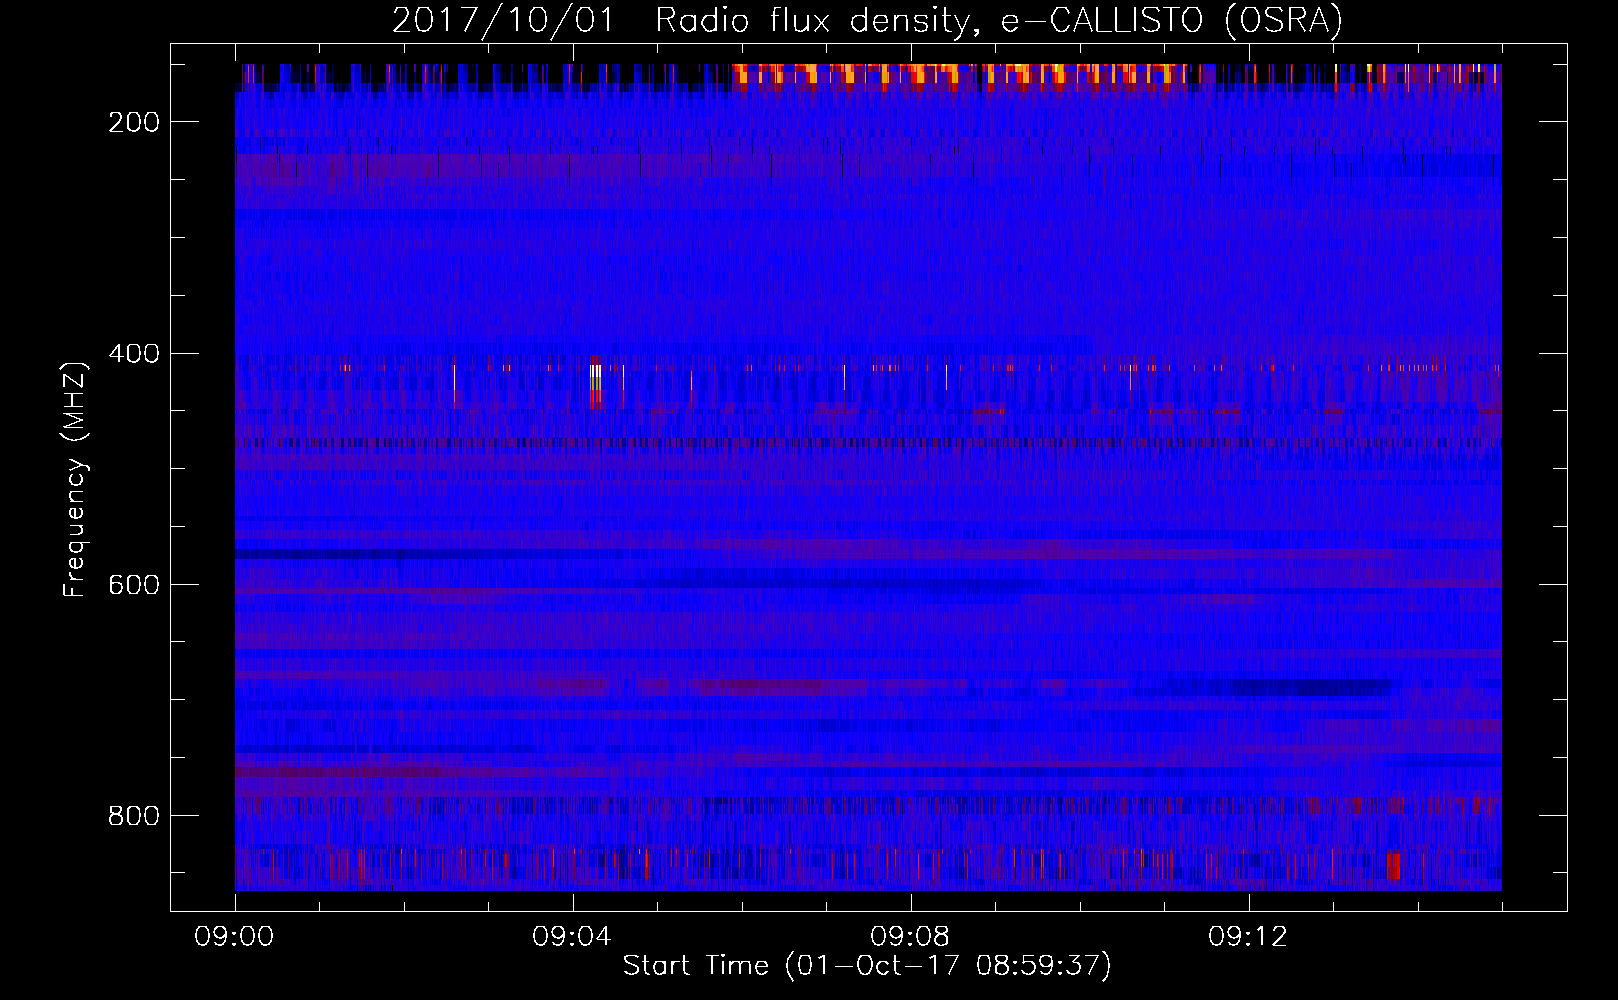Click the "Frequency (MHZ)" y-axis label
Image resolution: width=1618 pixels, height=1000 pixels.
[75, 479]
